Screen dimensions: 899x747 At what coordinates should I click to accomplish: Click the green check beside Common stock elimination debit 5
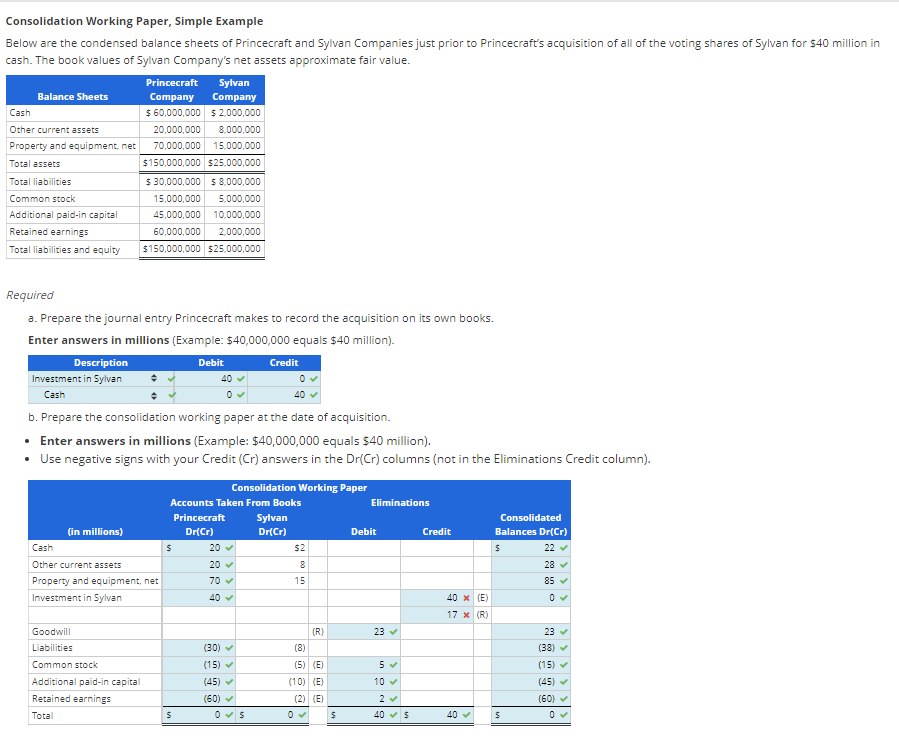pos(393,664)
